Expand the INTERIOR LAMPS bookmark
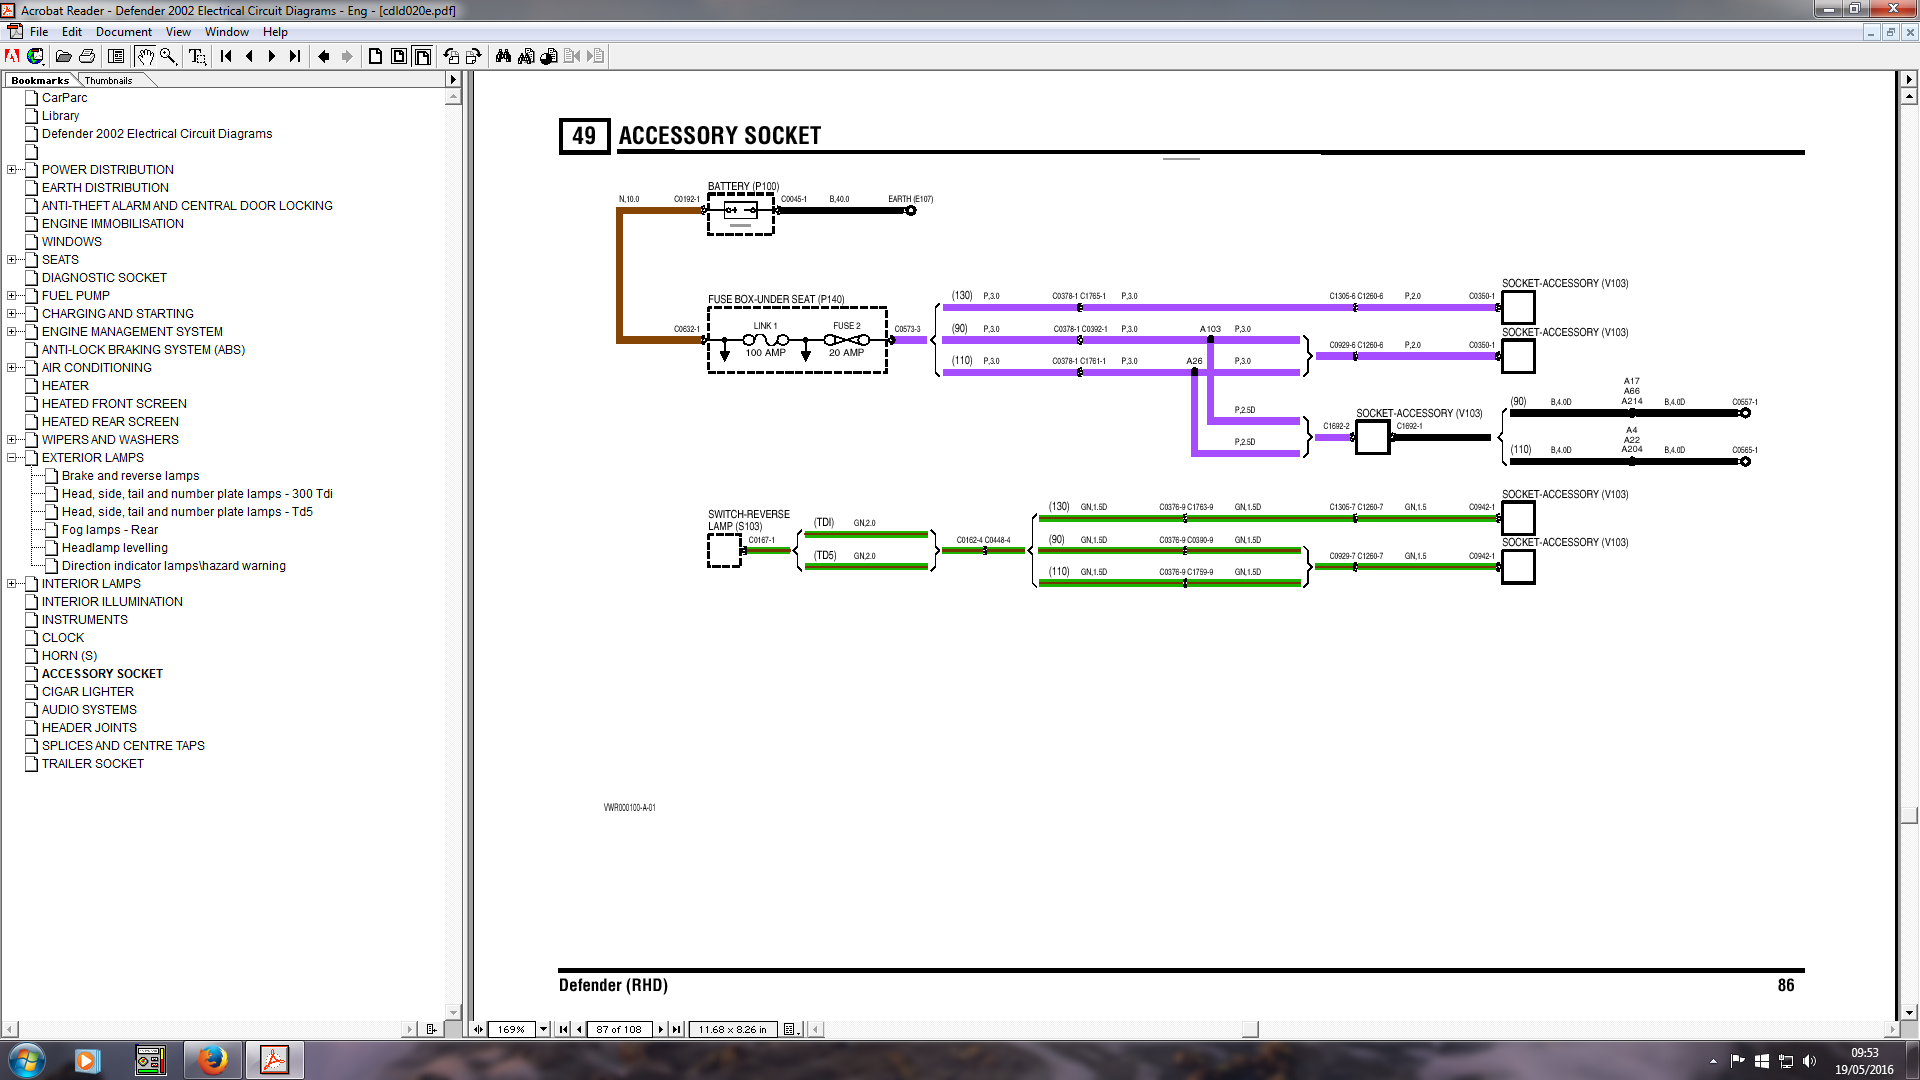 (12, 584)
